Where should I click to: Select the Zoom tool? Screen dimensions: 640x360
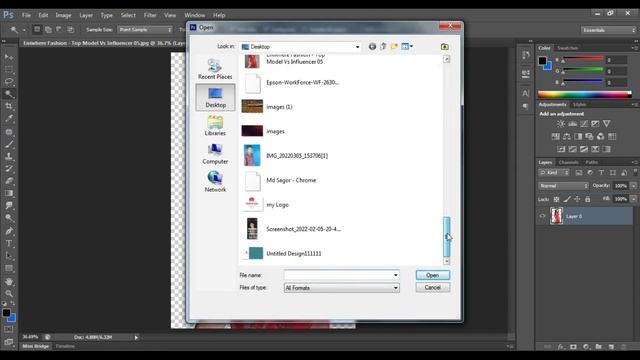[9, 293]
